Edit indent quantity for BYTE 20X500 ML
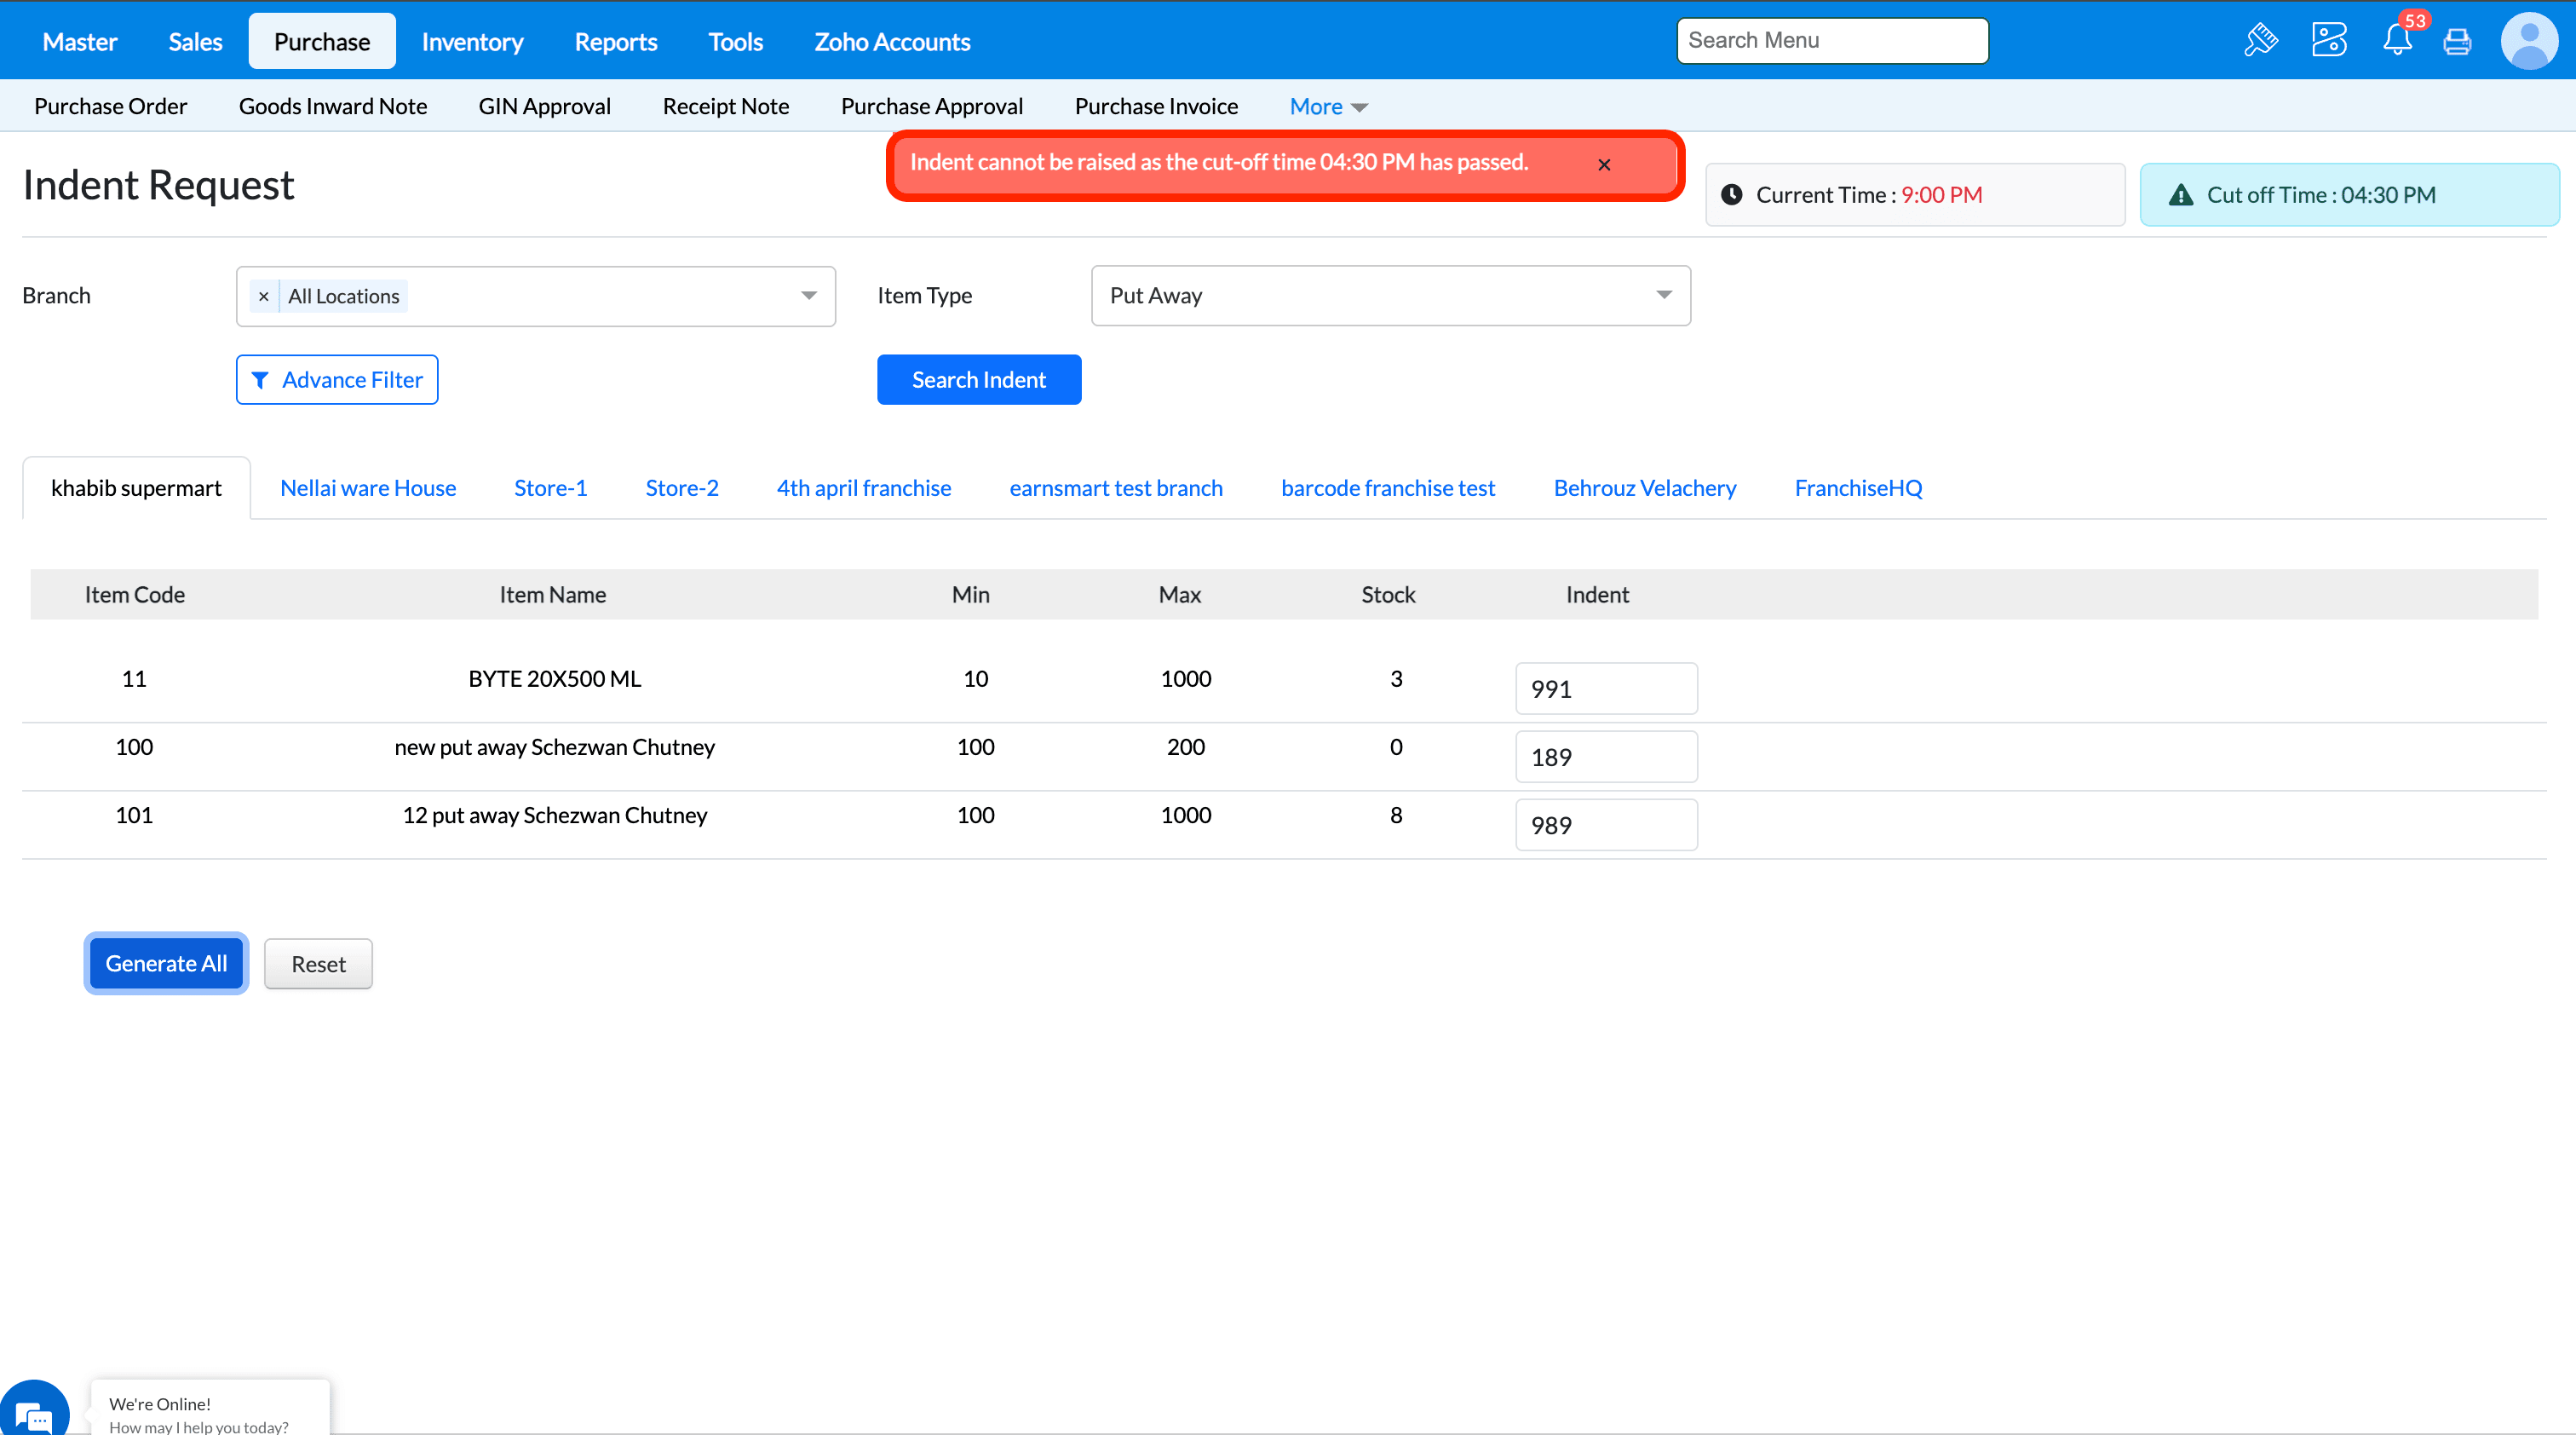Screen dimensions: 2576x1435 1606,689
